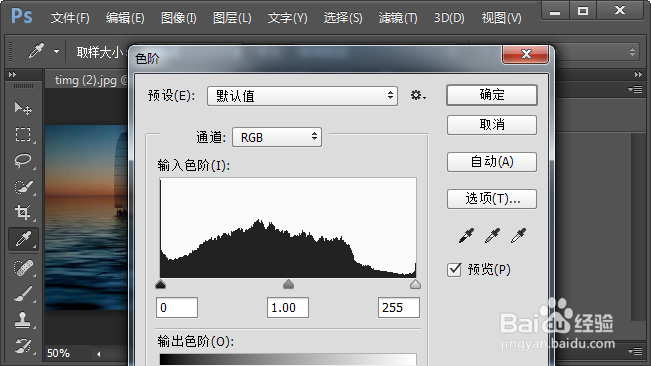Click the sunset sea image canvas
The height and width of the screenshot is (366, 651).
pos(86,217)
